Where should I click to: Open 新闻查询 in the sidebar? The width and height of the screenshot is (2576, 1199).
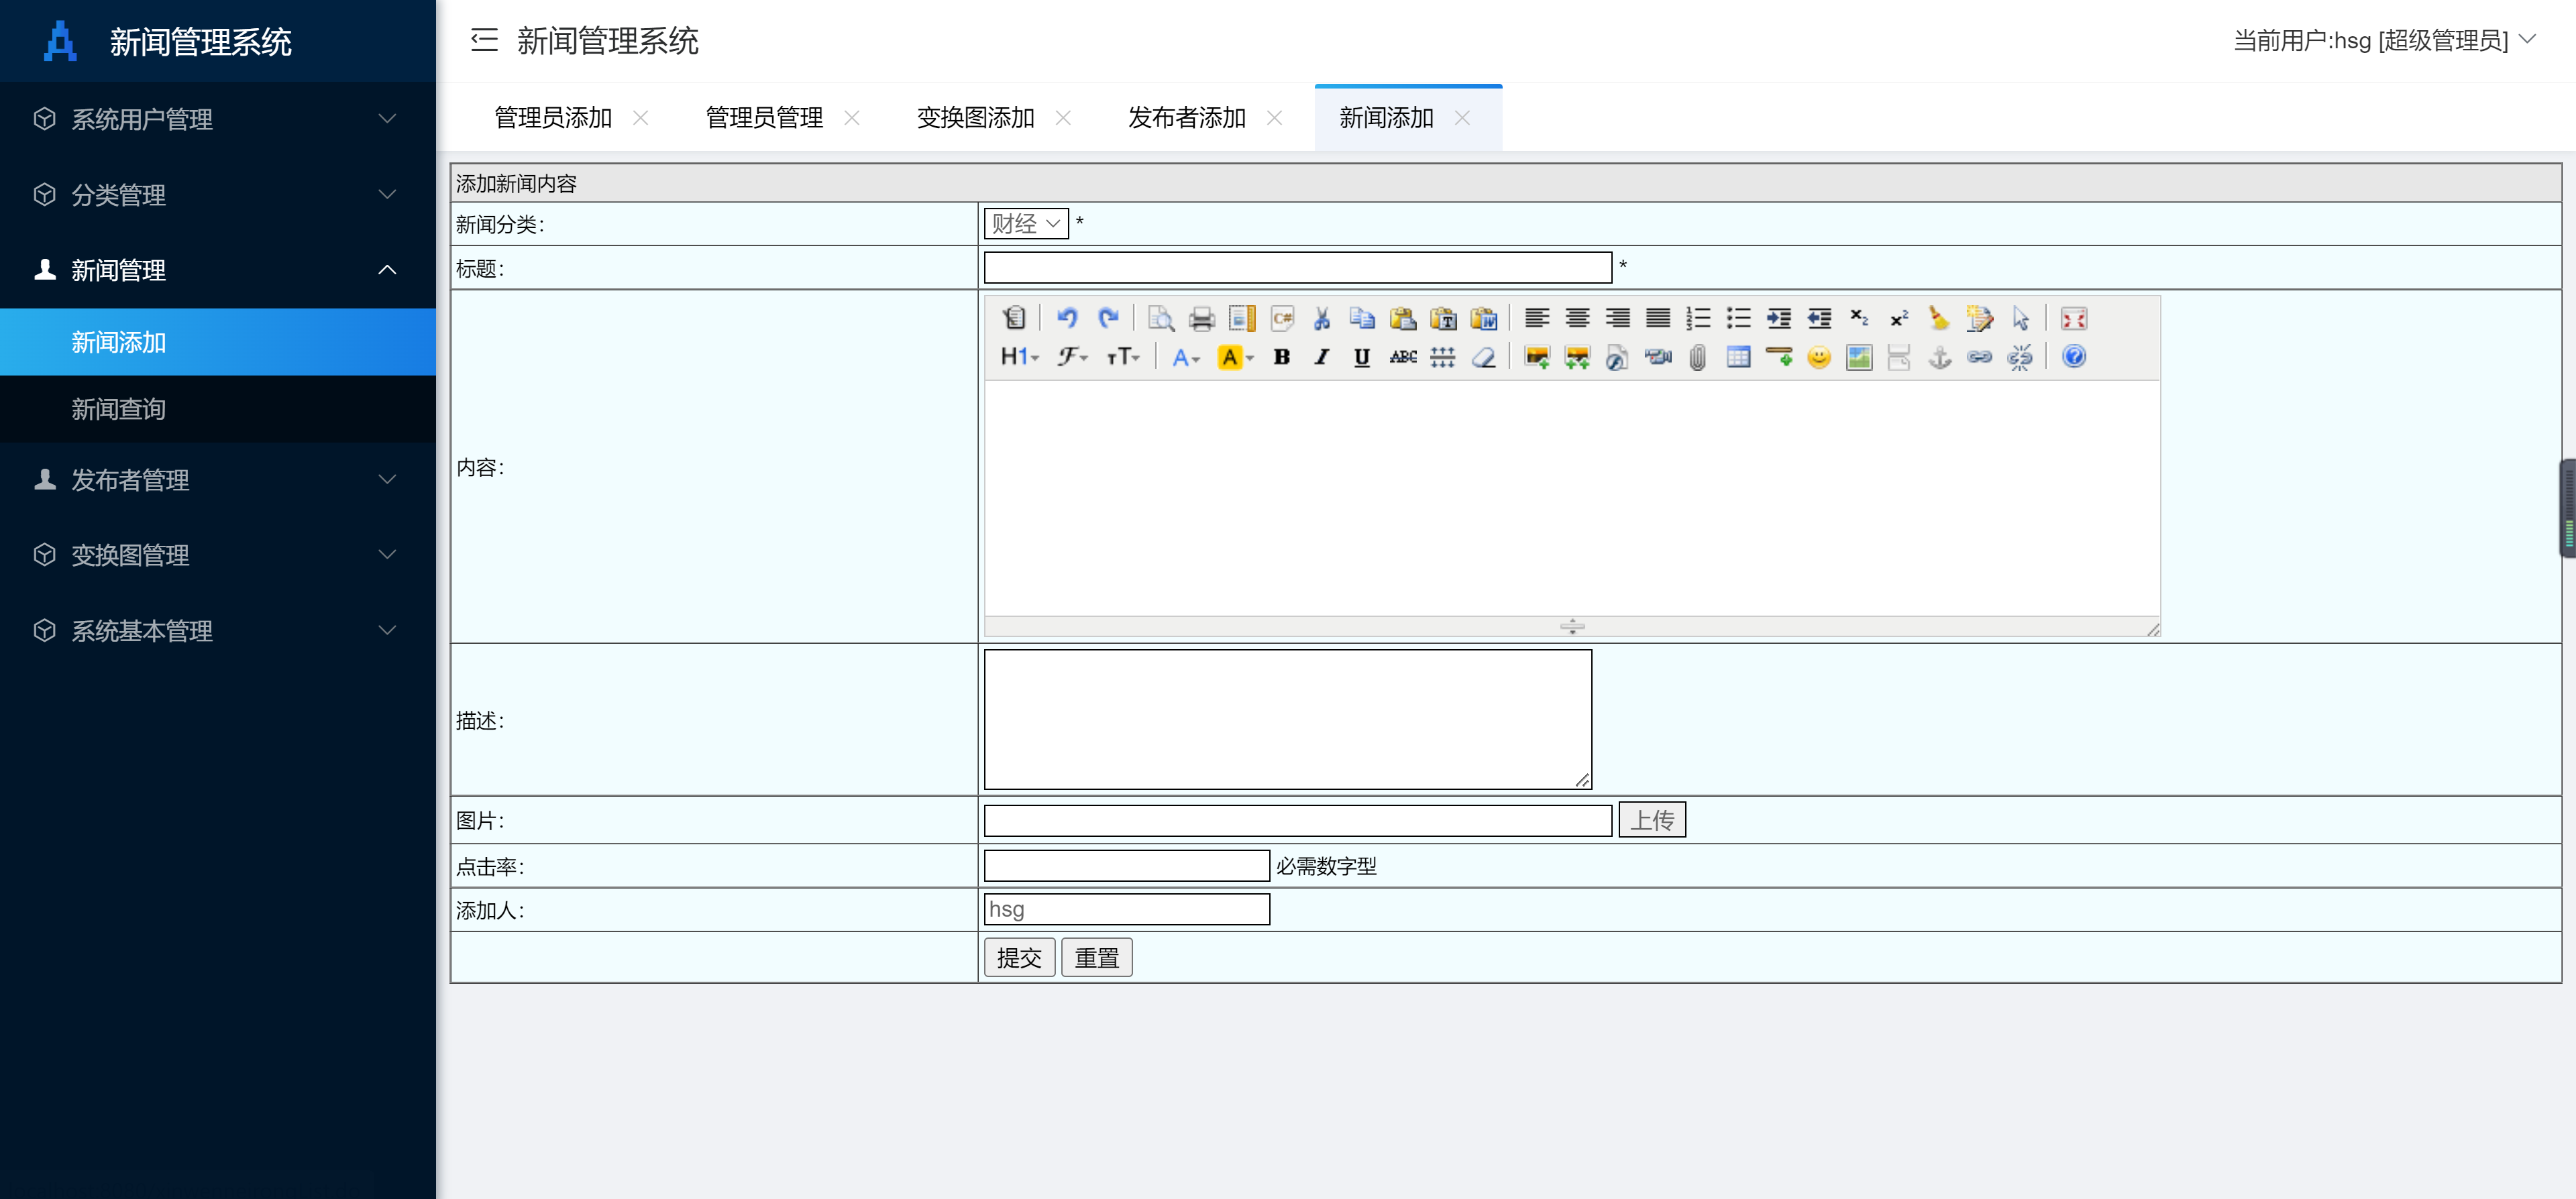(118, 409)
